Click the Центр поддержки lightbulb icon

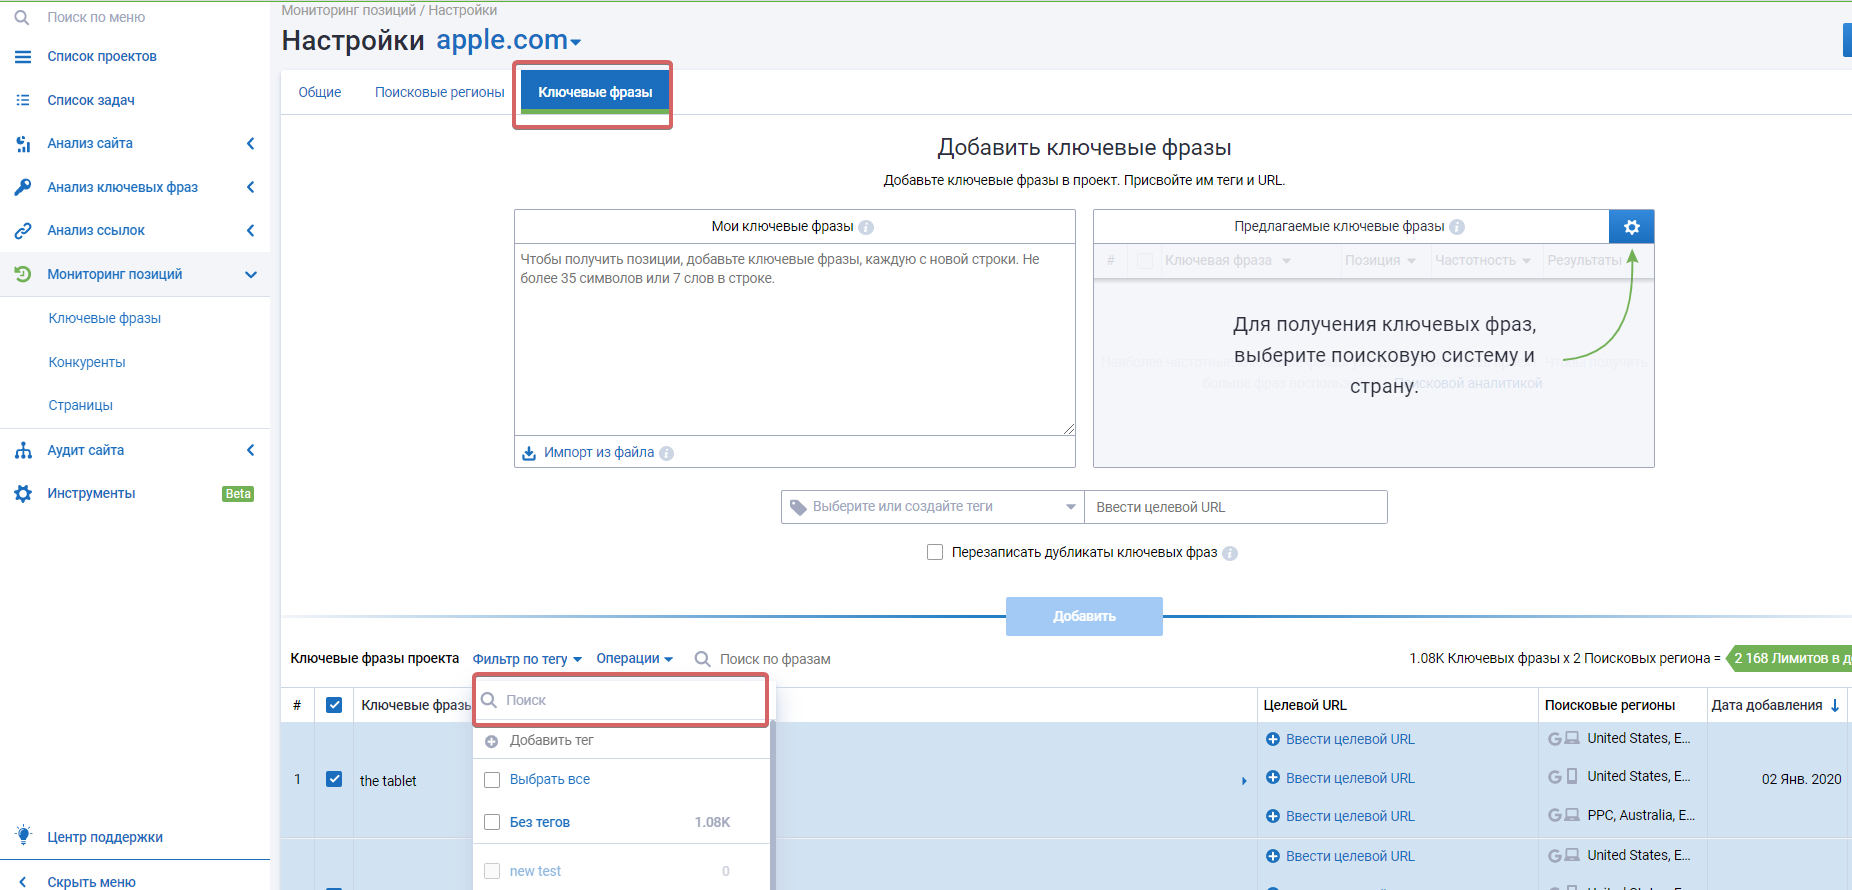click(23, 836)
